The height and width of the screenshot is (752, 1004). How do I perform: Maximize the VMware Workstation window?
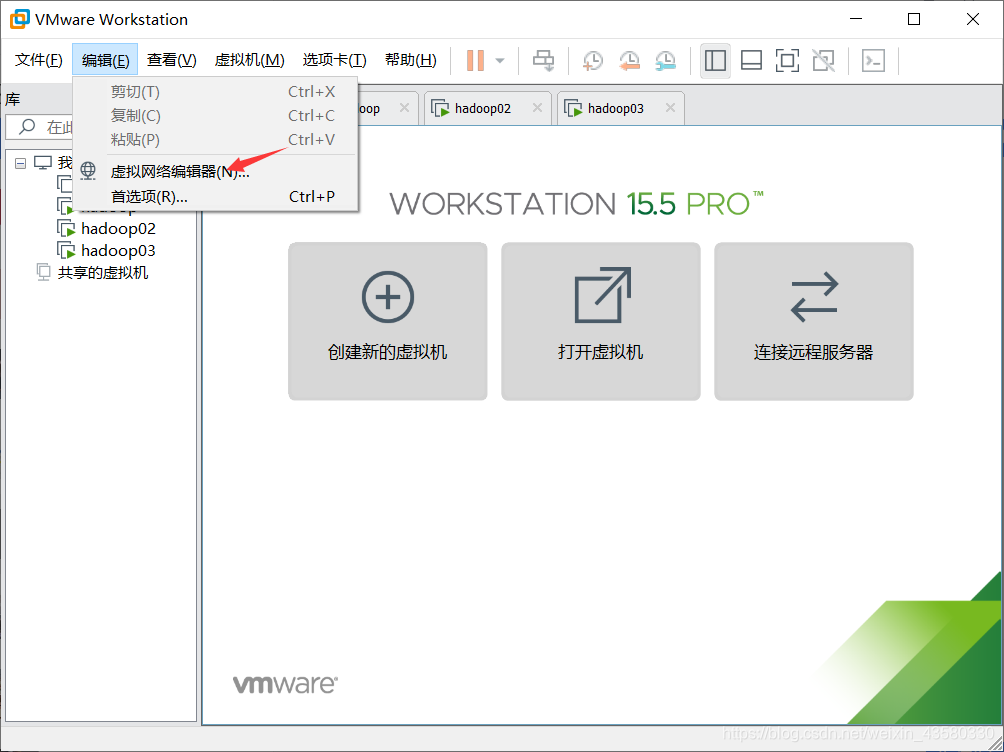click(914, 19)
